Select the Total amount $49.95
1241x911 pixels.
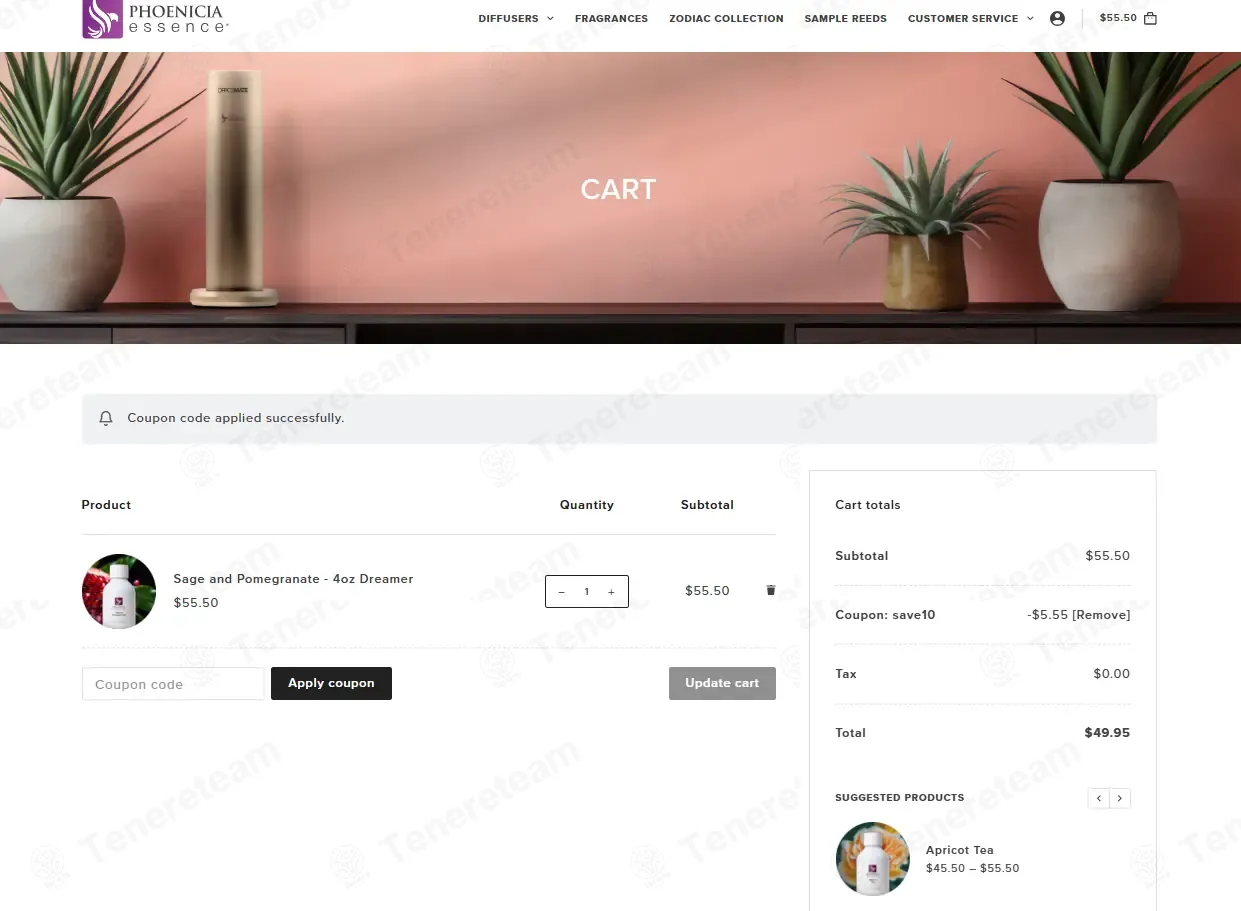tap(1107, 733)
